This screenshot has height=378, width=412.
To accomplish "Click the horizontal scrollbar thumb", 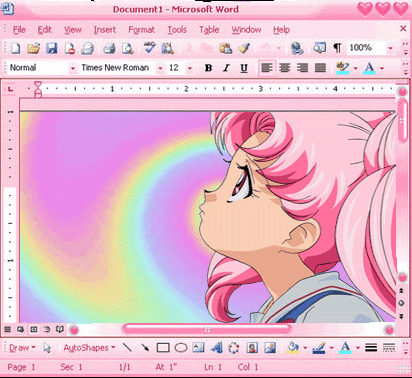I will coord(207,330).
